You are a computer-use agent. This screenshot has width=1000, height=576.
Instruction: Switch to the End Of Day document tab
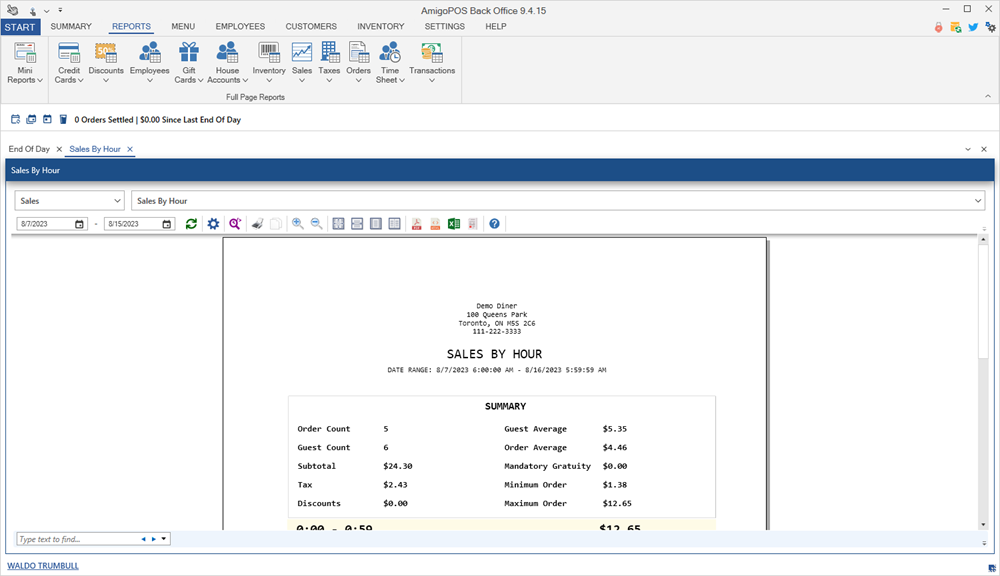coord(29,149)
